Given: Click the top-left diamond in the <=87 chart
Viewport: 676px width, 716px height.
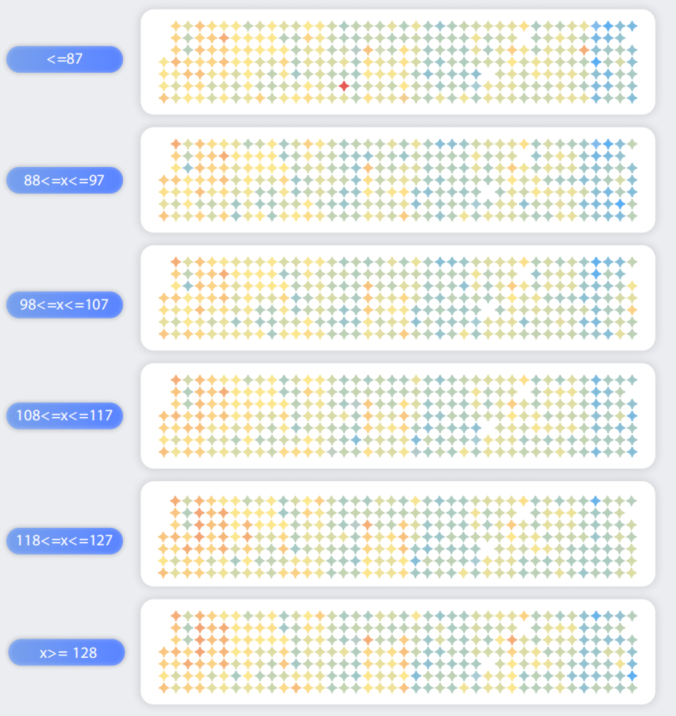Looking at the screenshot, I should click(x=176, y=26).
